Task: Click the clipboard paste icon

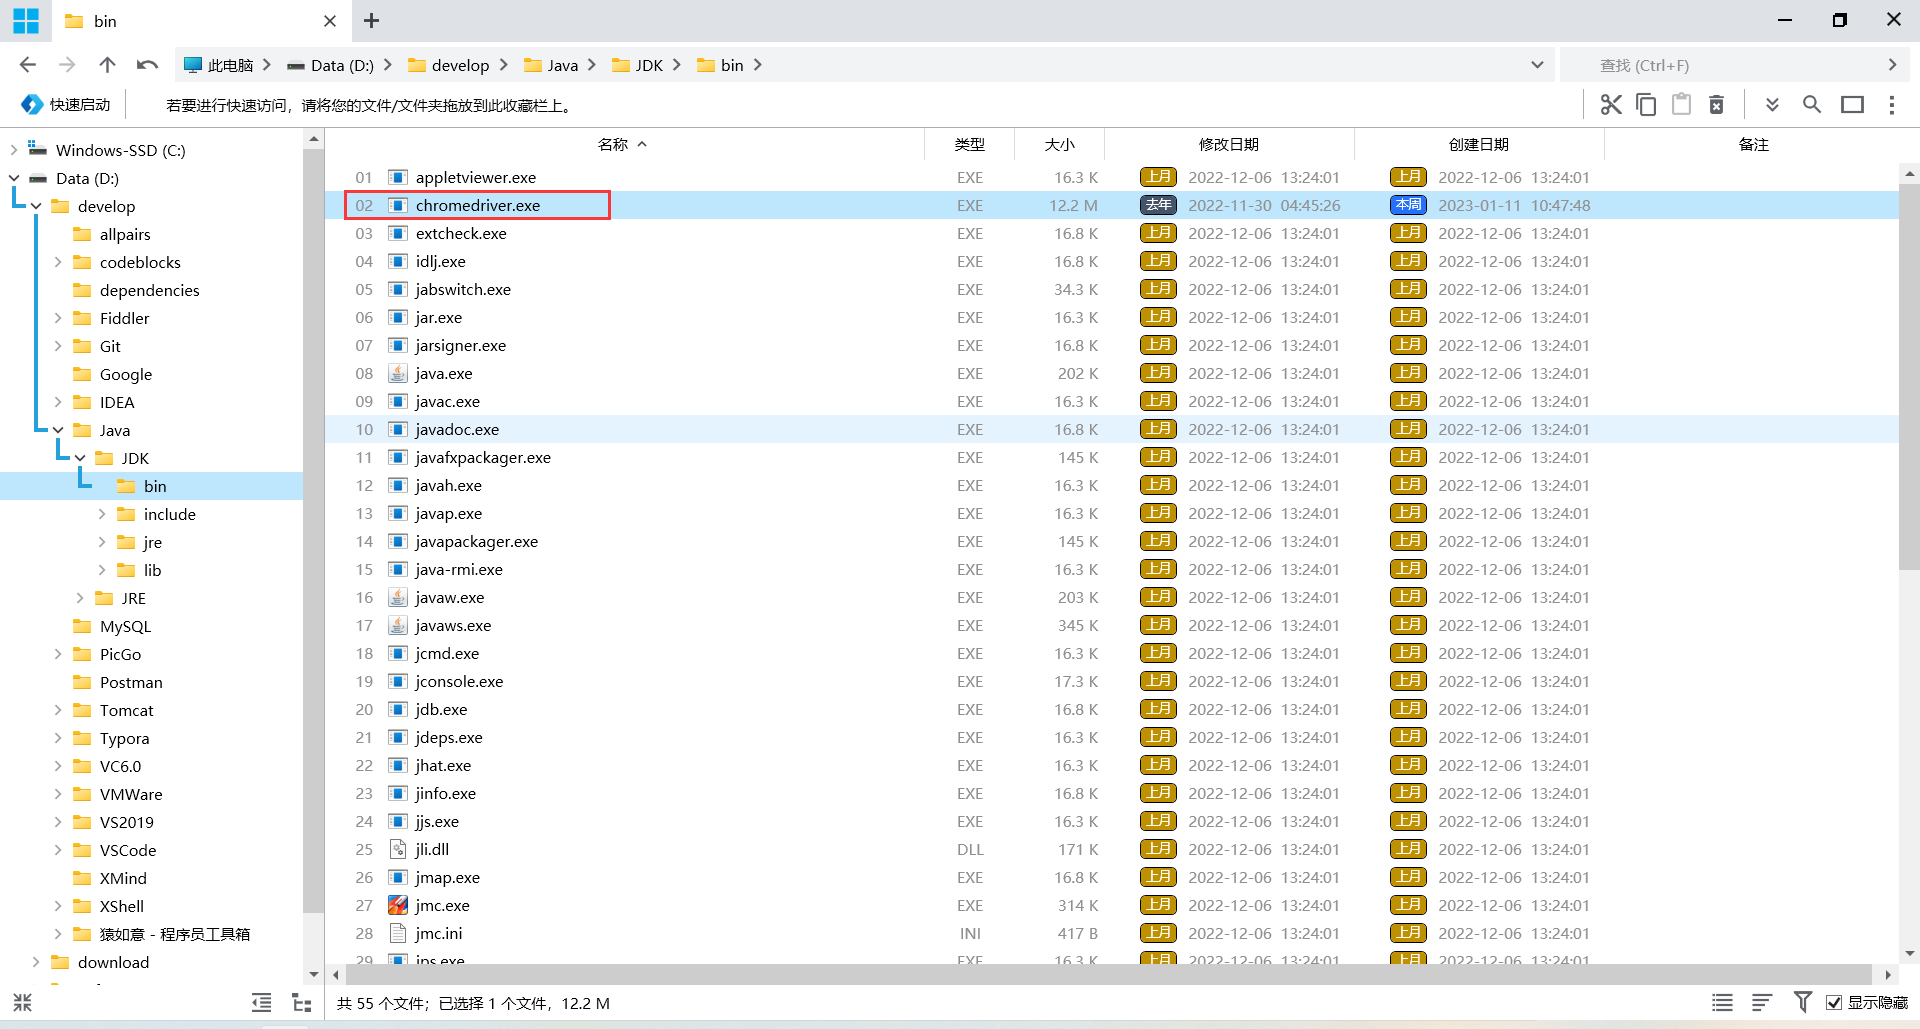Action: tap(1681, 104)
